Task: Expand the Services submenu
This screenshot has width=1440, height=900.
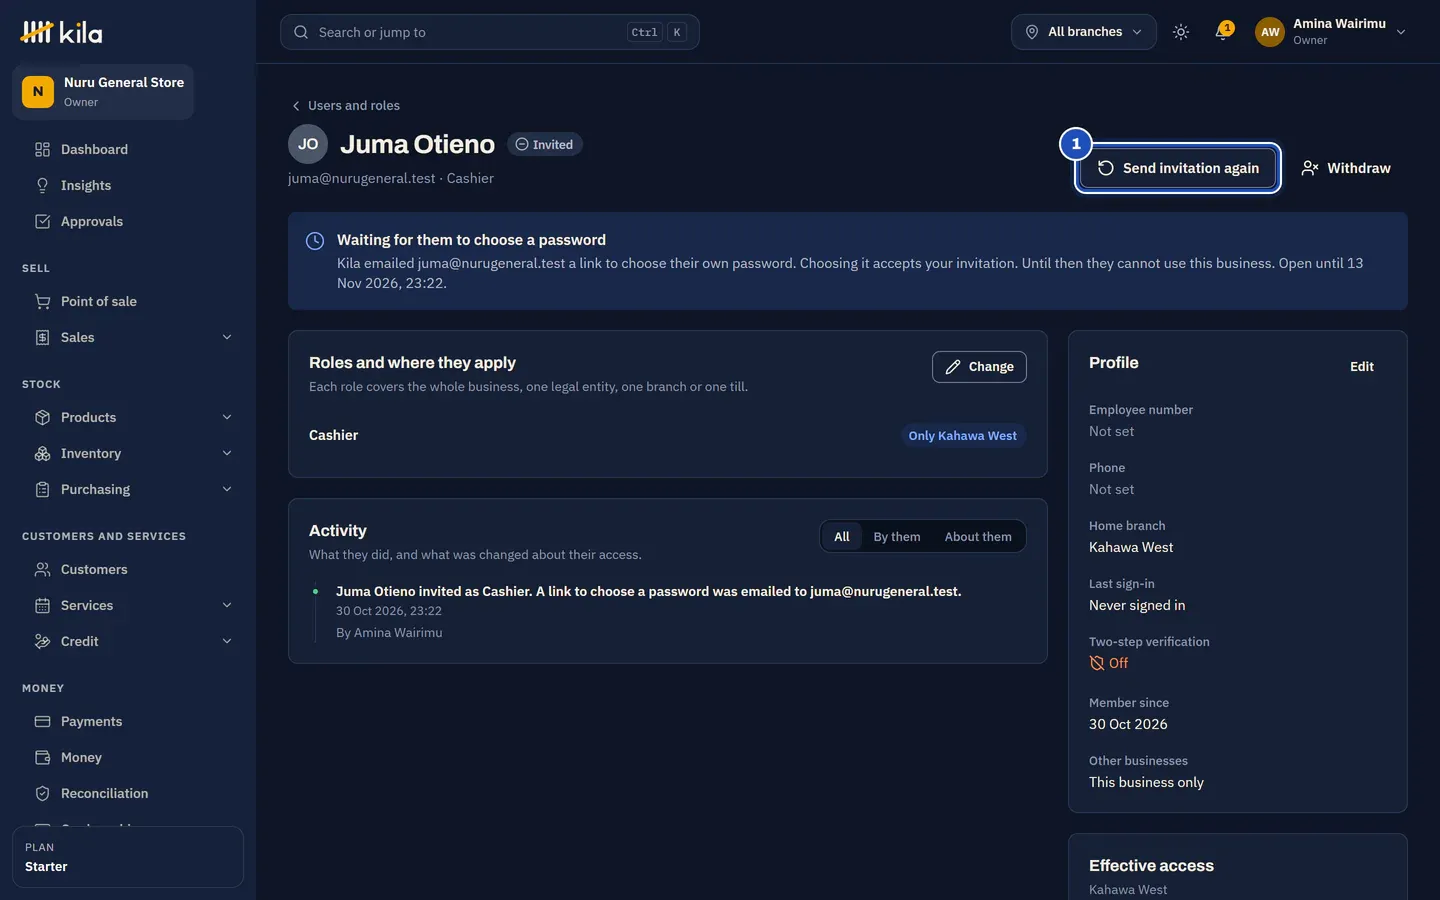Action: pyautogui.click(x=227, y=605)
